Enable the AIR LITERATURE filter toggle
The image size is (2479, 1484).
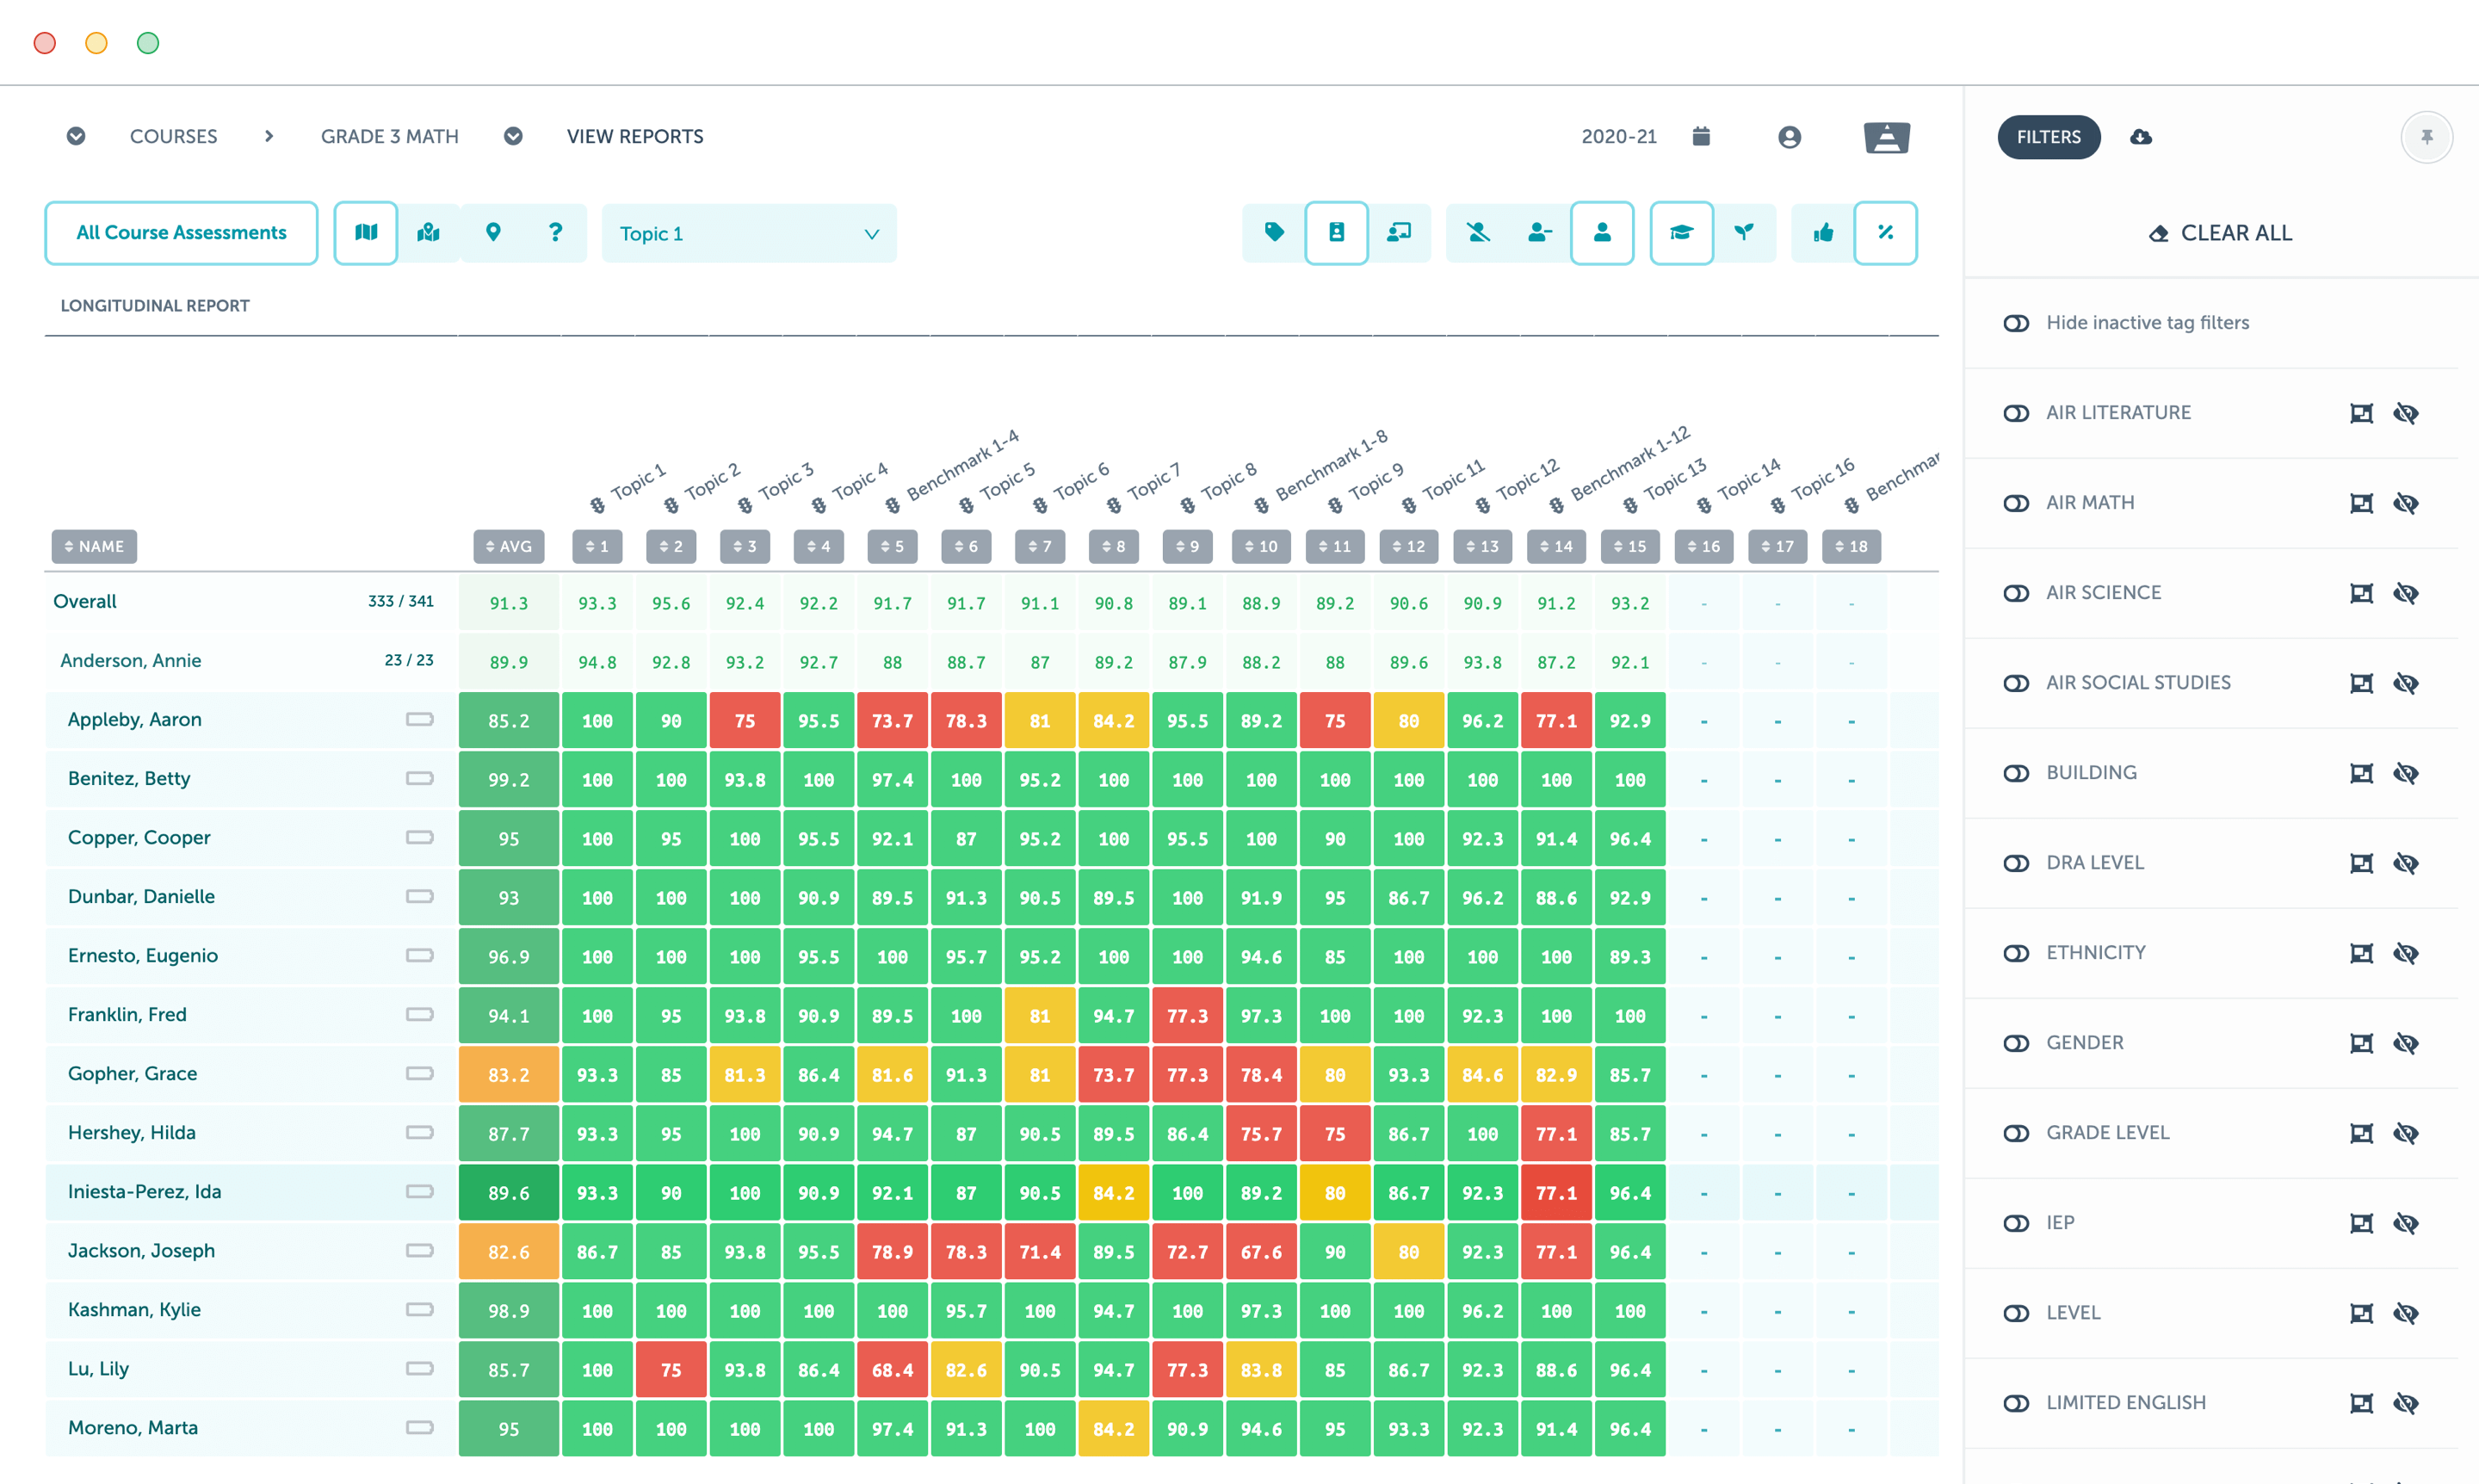(2016, 413)
